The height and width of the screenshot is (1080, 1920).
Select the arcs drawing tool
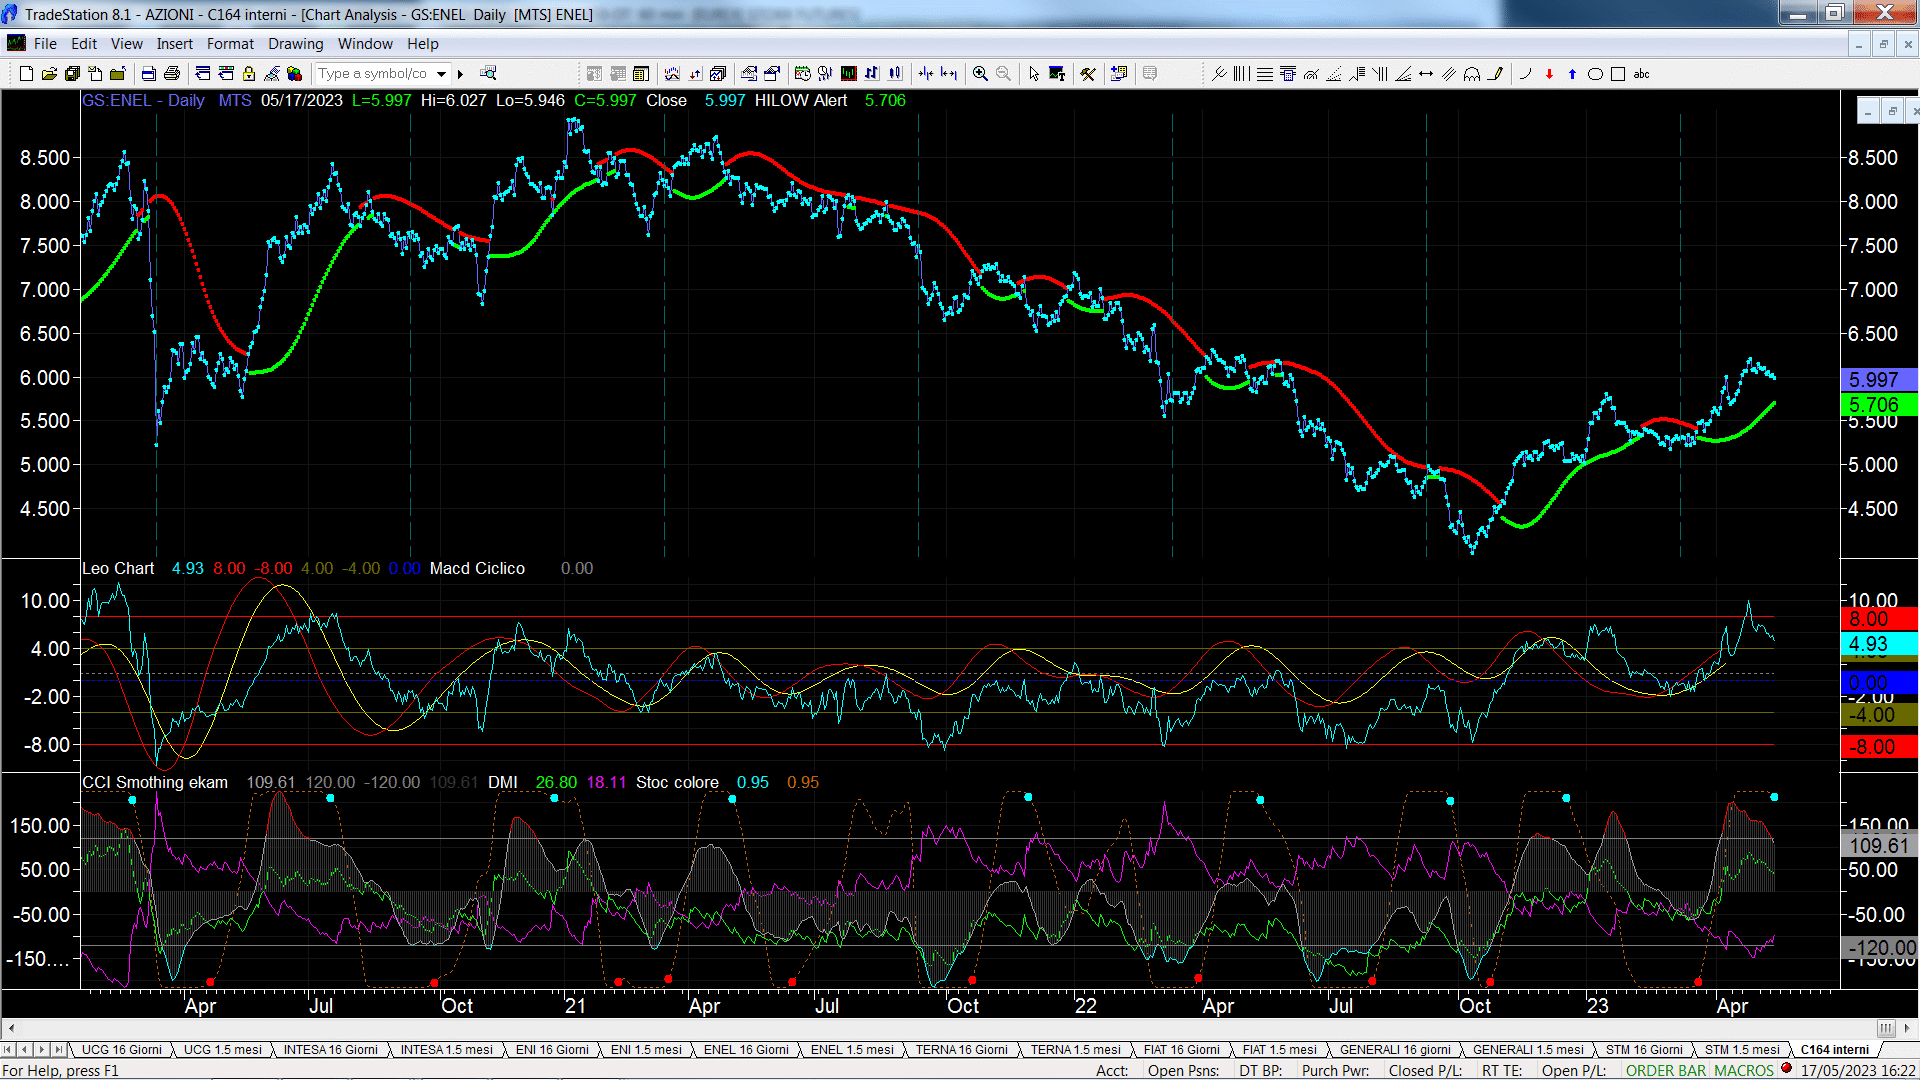[1472, 73]
